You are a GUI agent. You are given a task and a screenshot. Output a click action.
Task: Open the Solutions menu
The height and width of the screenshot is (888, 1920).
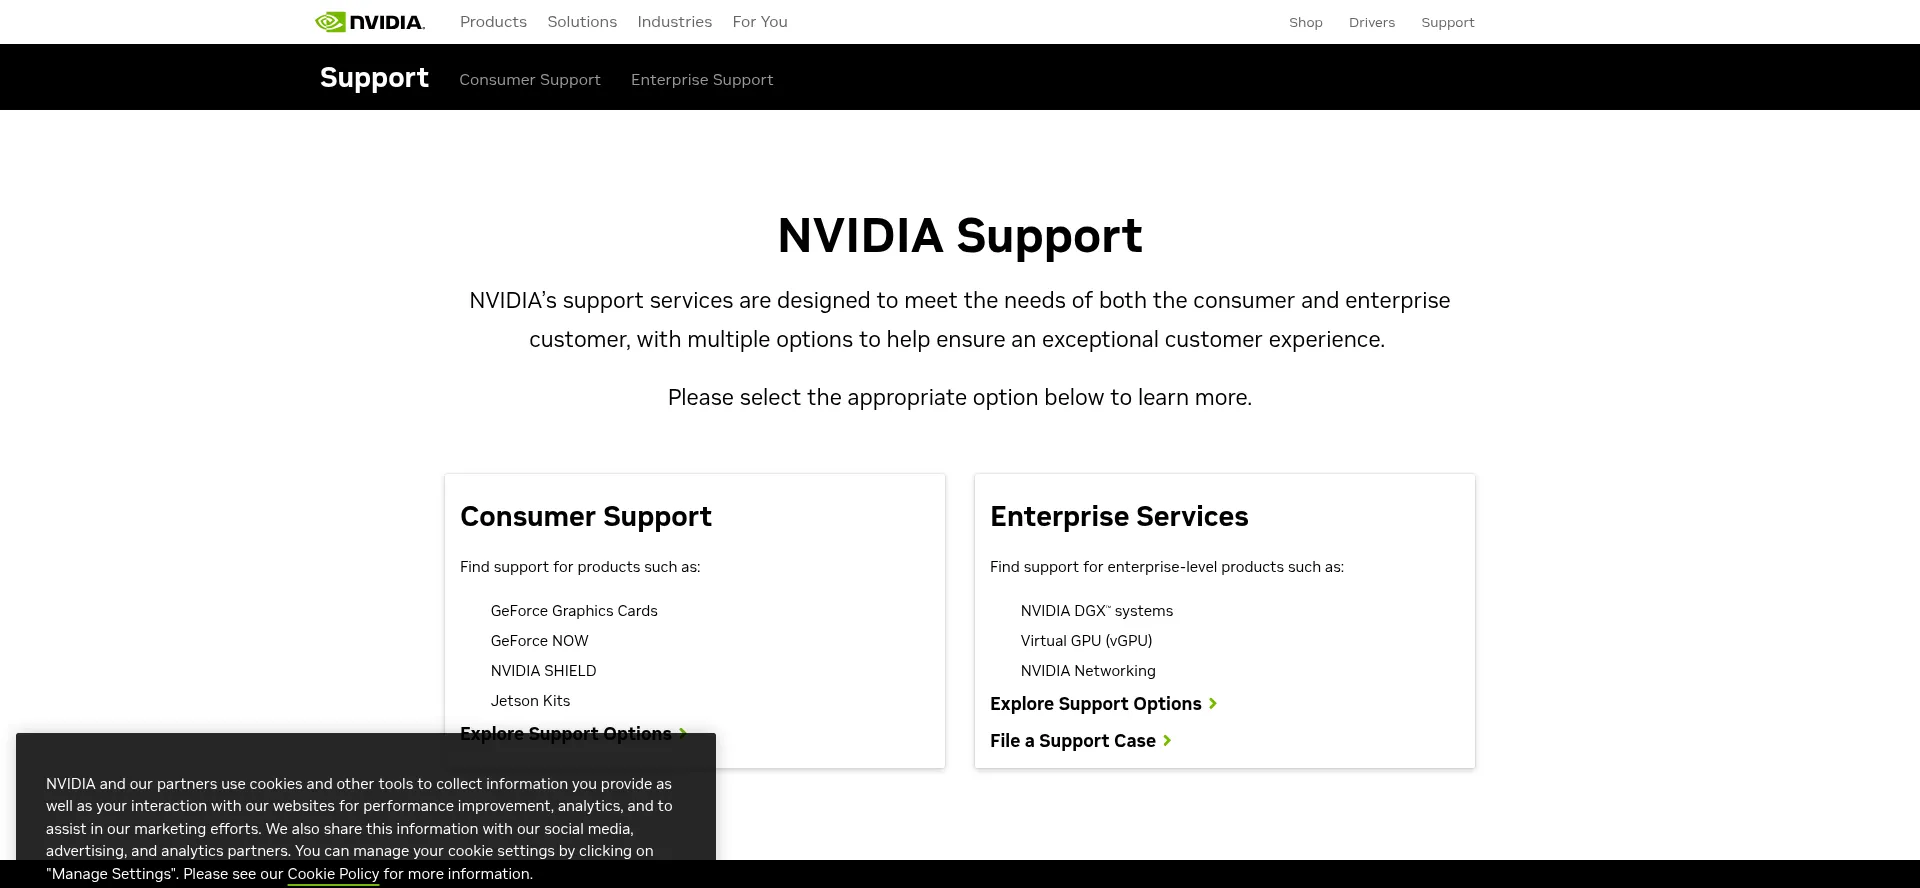[x=582, y=22]
